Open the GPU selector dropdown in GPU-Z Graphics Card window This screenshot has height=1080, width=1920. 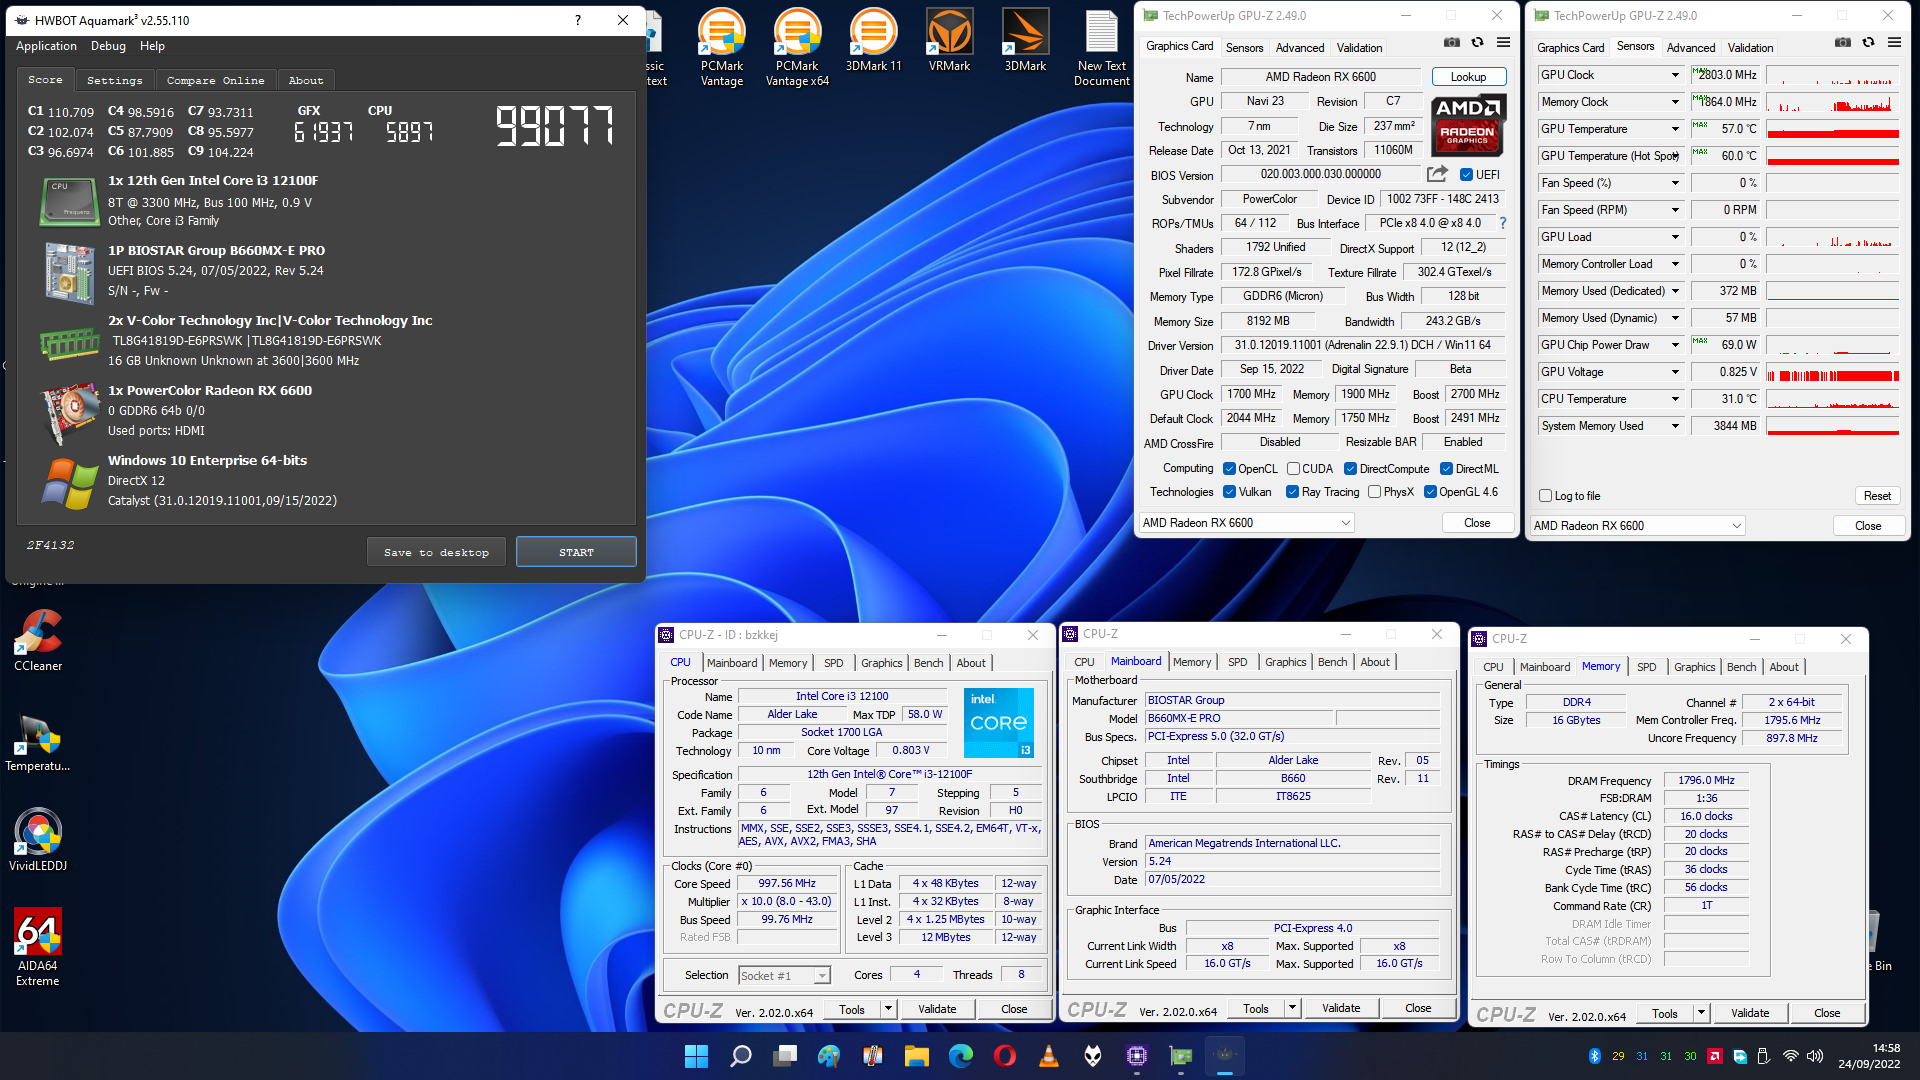[x=1246, y=523]
